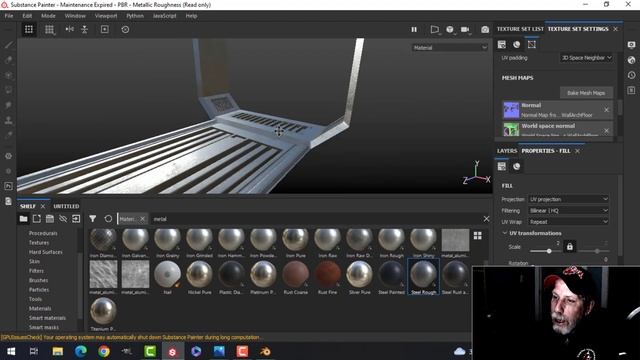
Task: Remove the Normal mesh map
Action: point(606,110)
